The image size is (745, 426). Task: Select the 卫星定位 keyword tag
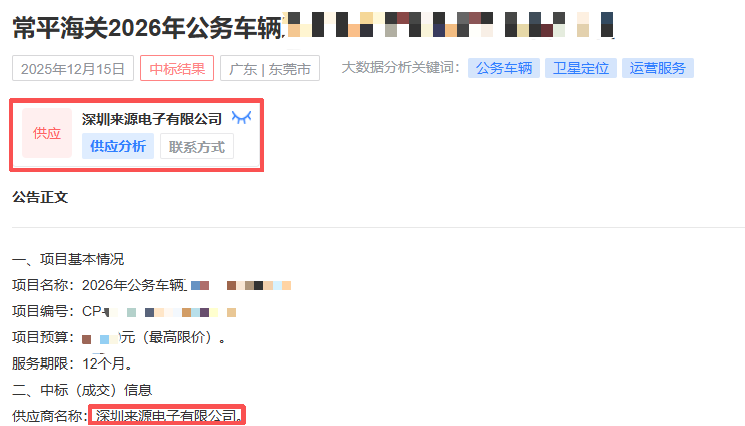(581, 68)
